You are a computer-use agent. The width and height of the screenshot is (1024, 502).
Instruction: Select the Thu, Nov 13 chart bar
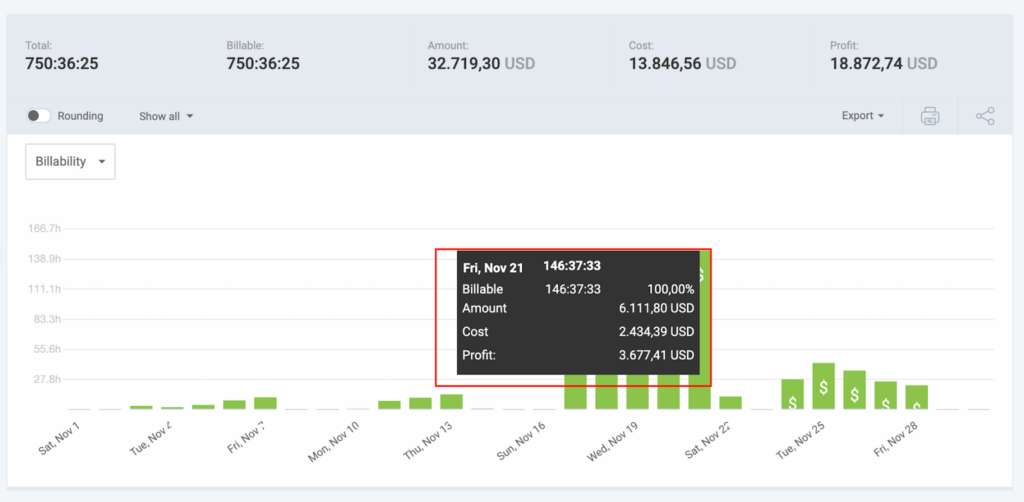pyautogui.click(x=451, y=402)
